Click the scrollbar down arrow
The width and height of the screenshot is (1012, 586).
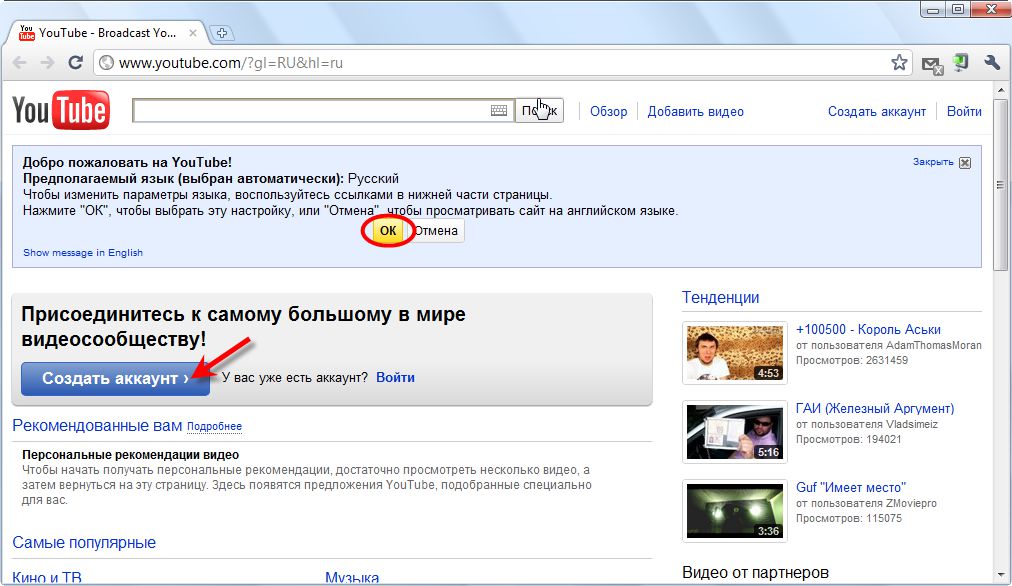[1000, 574]
